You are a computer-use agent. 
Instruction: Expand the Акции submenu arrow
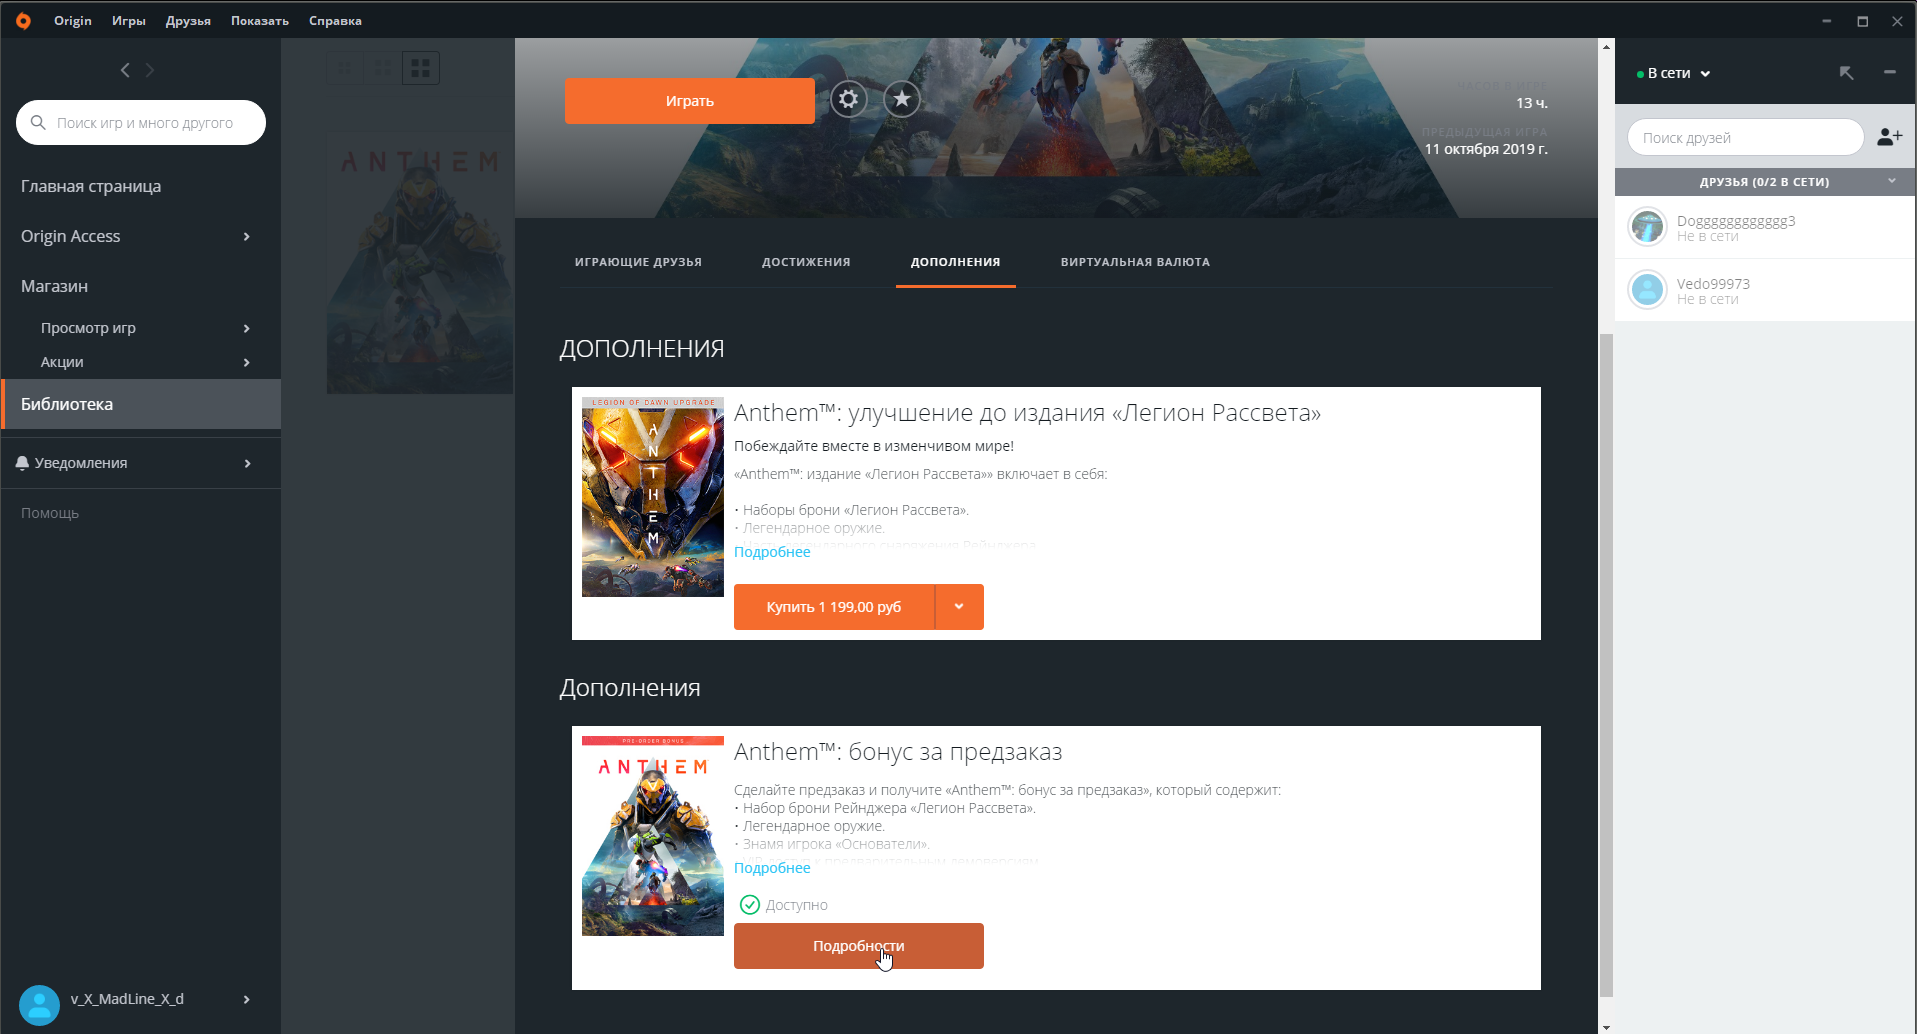tap(246, 362)
